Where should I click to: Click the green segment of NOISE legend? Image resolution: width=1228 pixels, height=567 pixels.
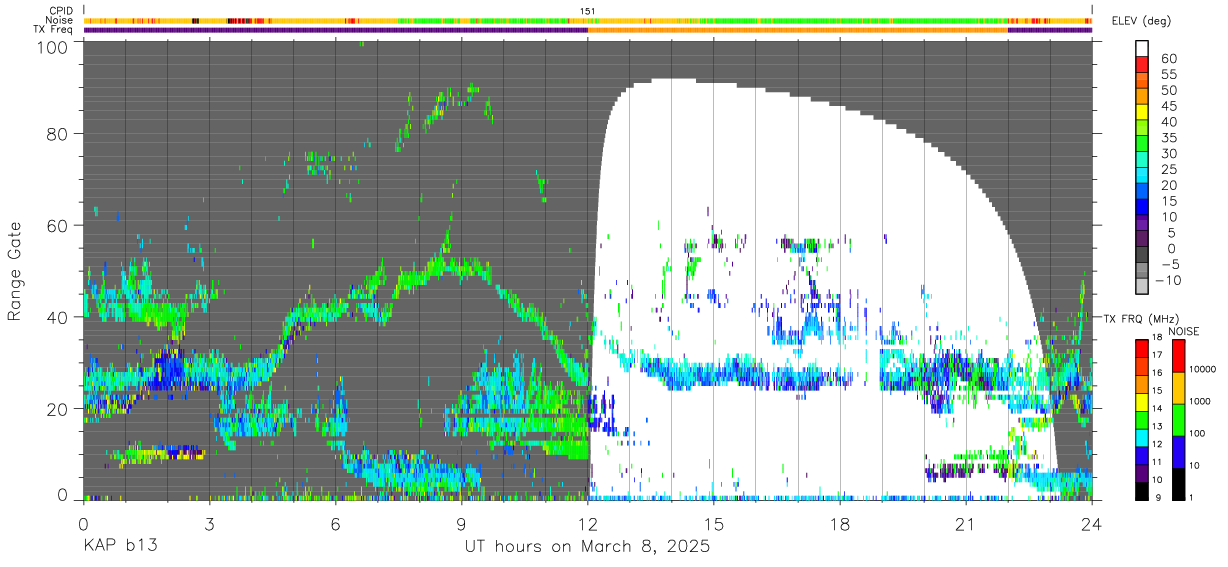[1179, 419]
